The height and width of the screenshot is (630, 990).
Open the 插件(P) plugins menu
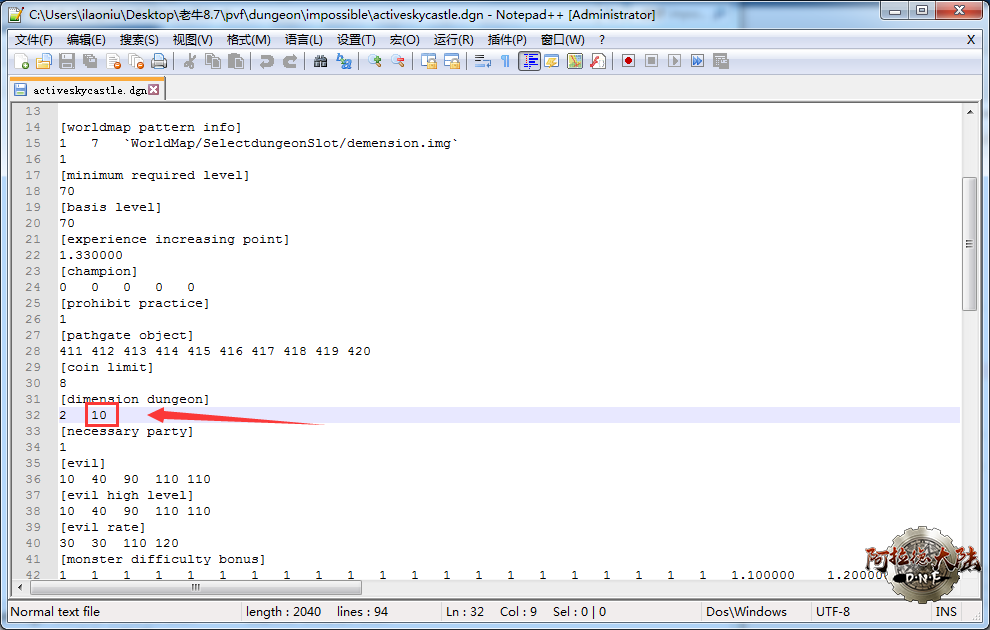(x=507, y=40)
